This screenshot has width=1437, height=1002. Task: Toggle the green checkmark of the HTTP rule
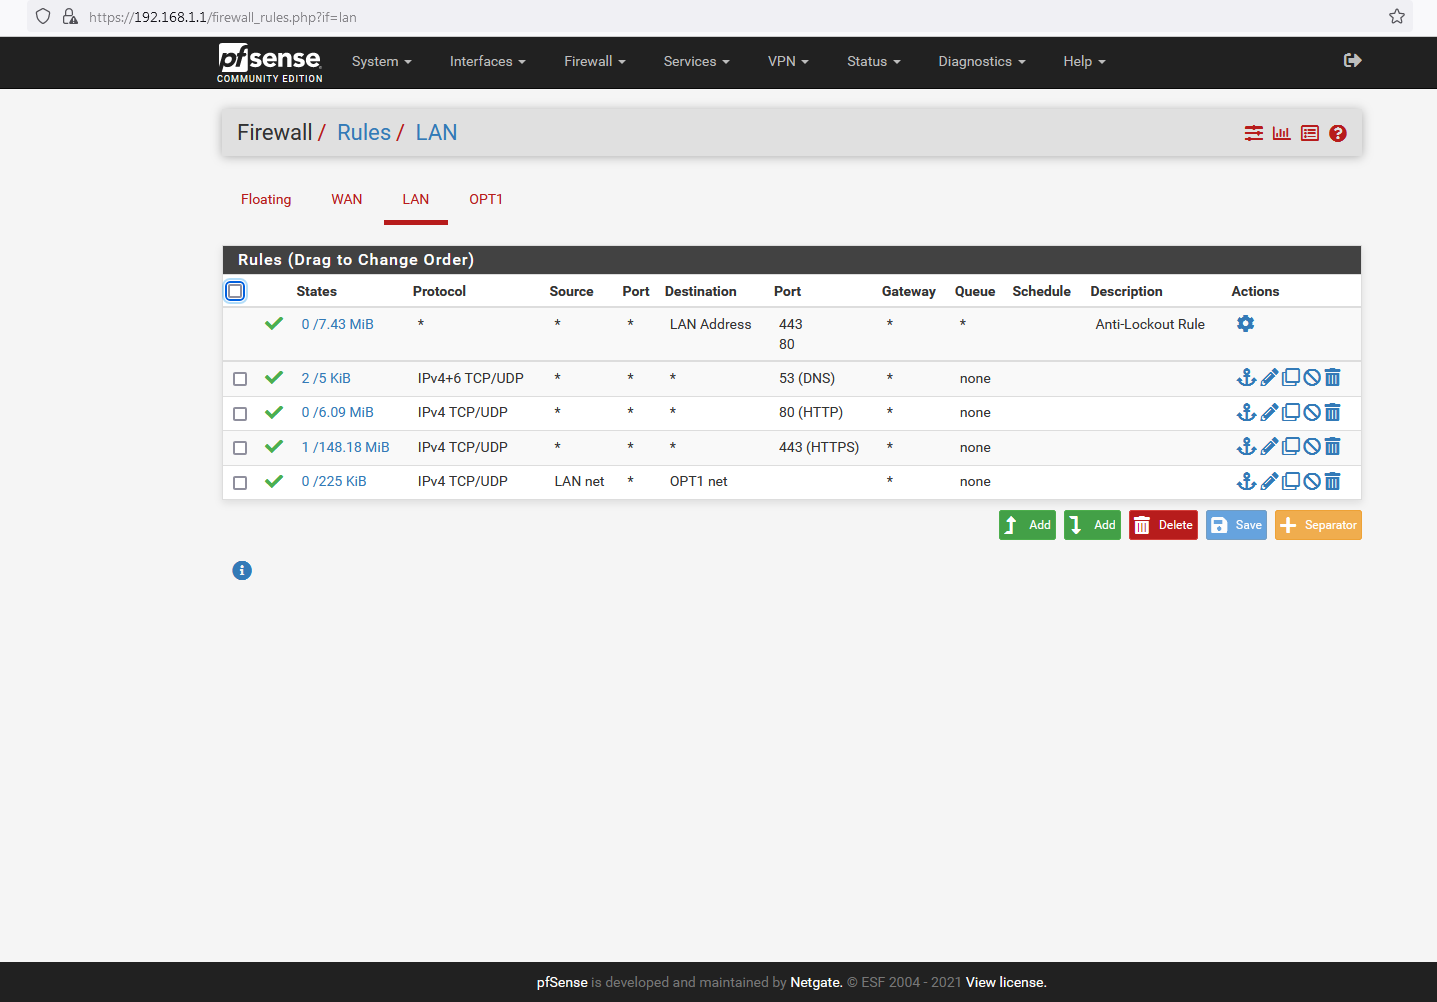274,411
